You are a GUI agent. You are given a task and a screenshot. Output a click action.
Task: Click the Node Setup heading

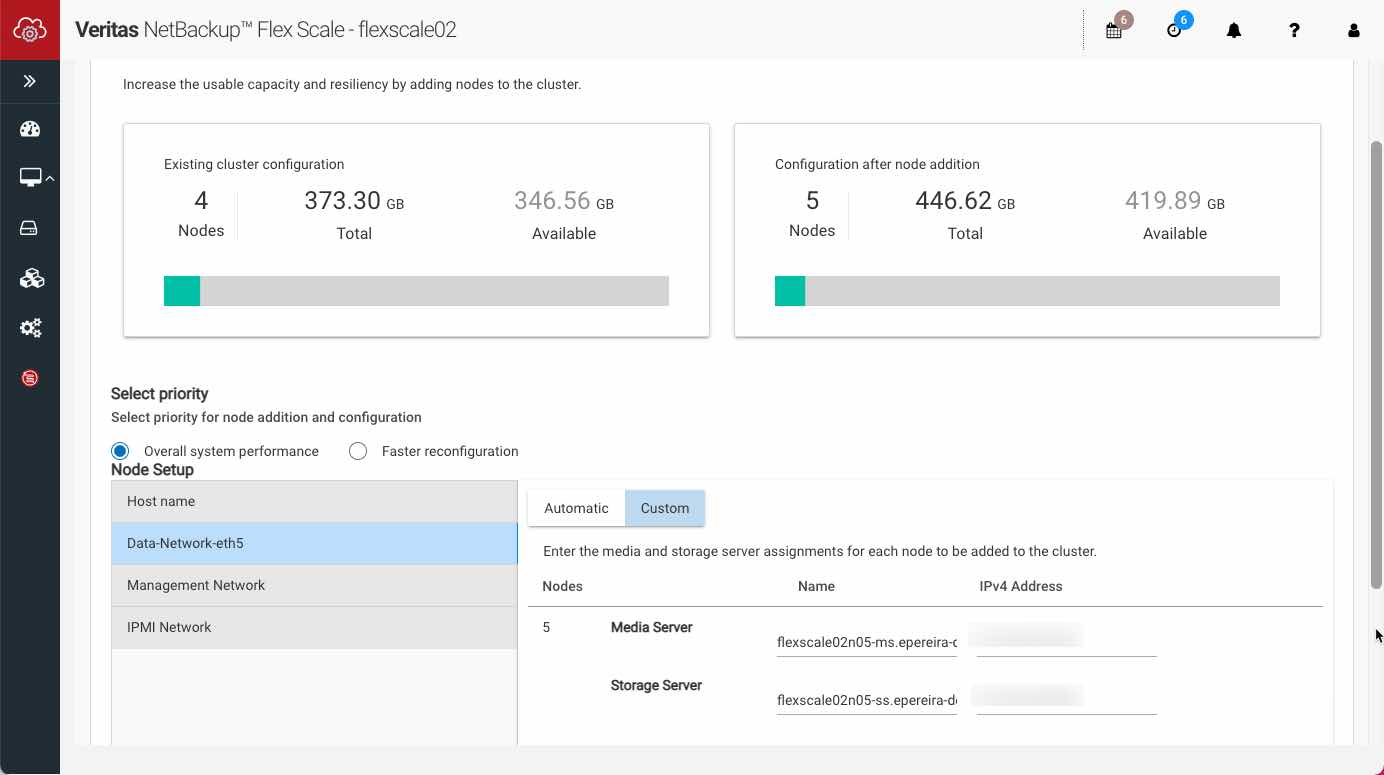152,470
